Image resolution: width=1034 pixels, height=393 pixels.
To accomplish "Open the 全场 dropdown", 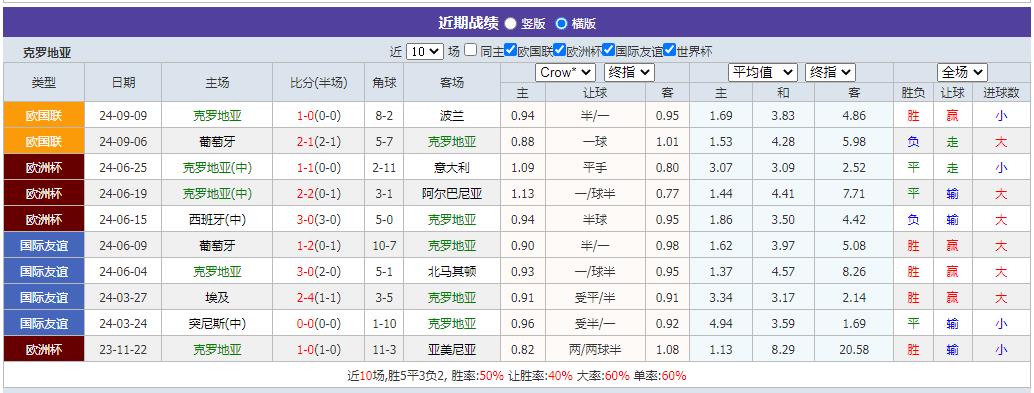I will coord(962,73).
